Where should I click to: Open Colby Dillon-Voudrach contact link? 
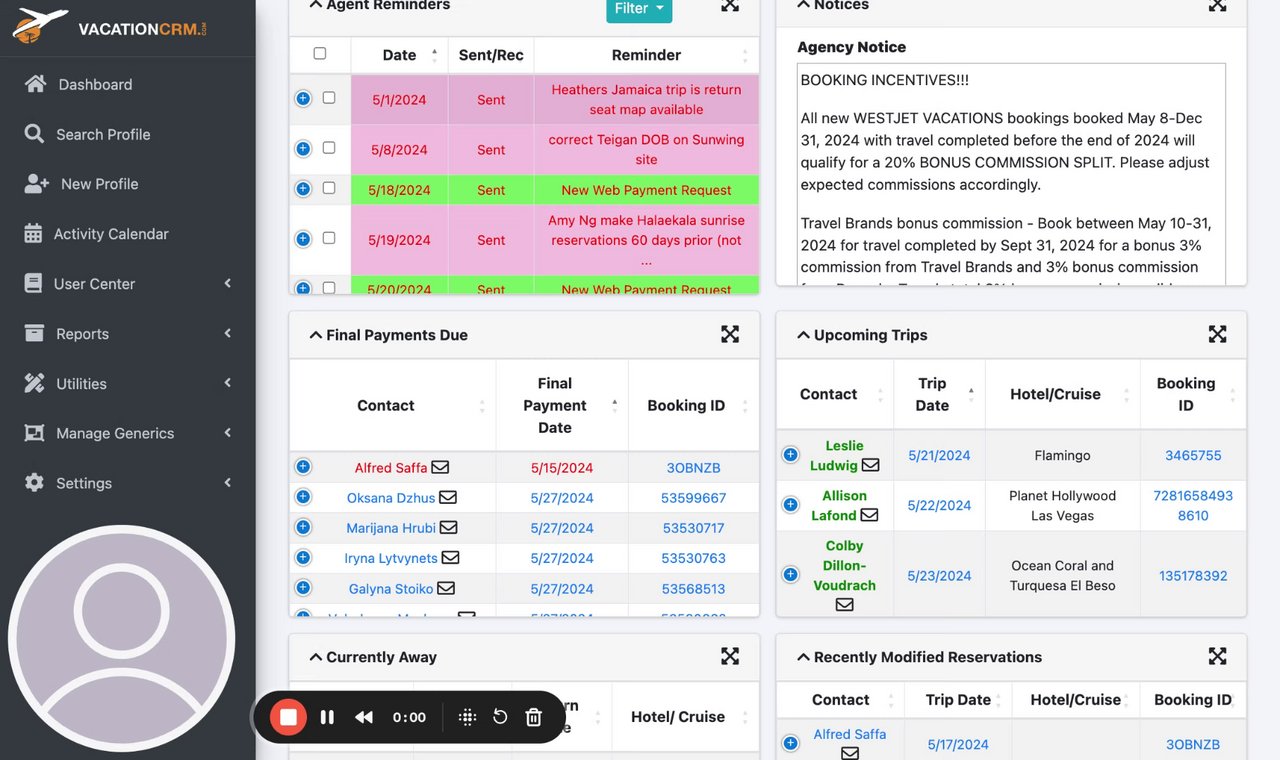pos(845,565)
